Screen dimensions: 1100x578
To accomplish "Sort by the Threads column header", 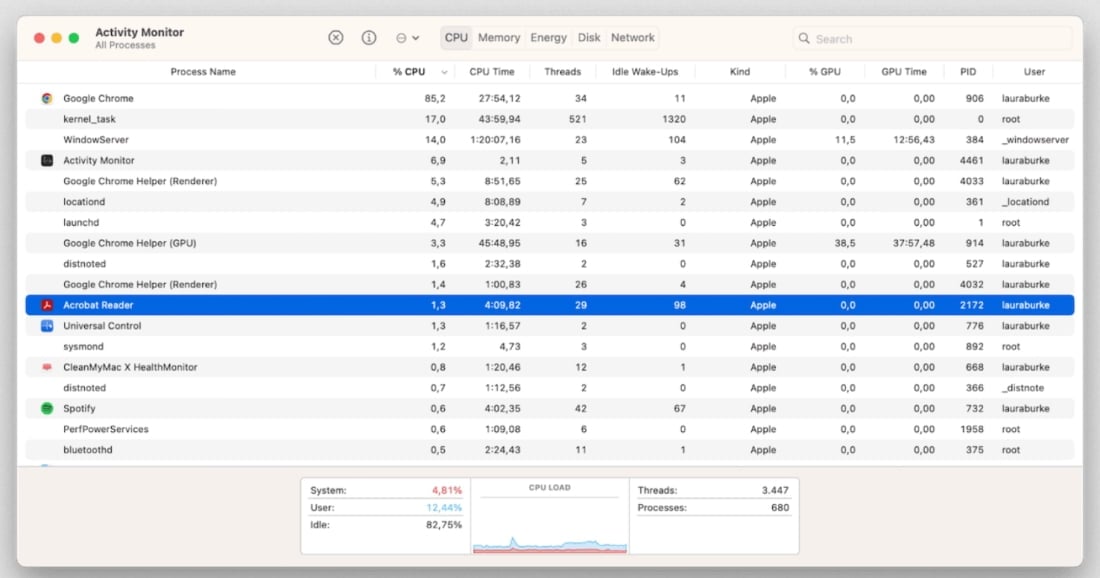I will pos(562,72).
